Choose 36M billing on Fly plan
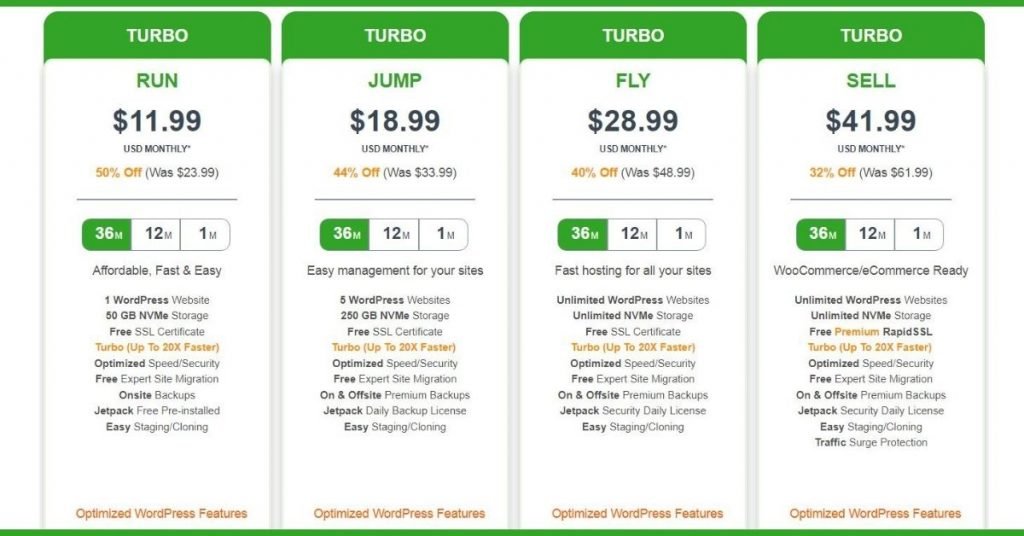 [x=583, y=234]
